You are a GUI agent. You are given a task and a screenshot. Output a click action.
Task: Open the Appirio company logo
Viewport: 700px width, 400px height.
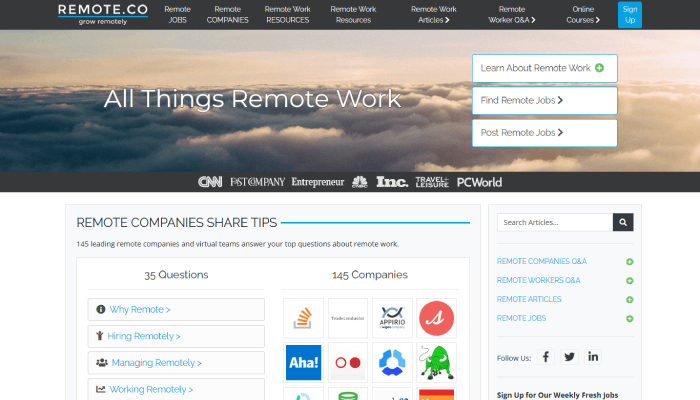click(x=392, y=318)
